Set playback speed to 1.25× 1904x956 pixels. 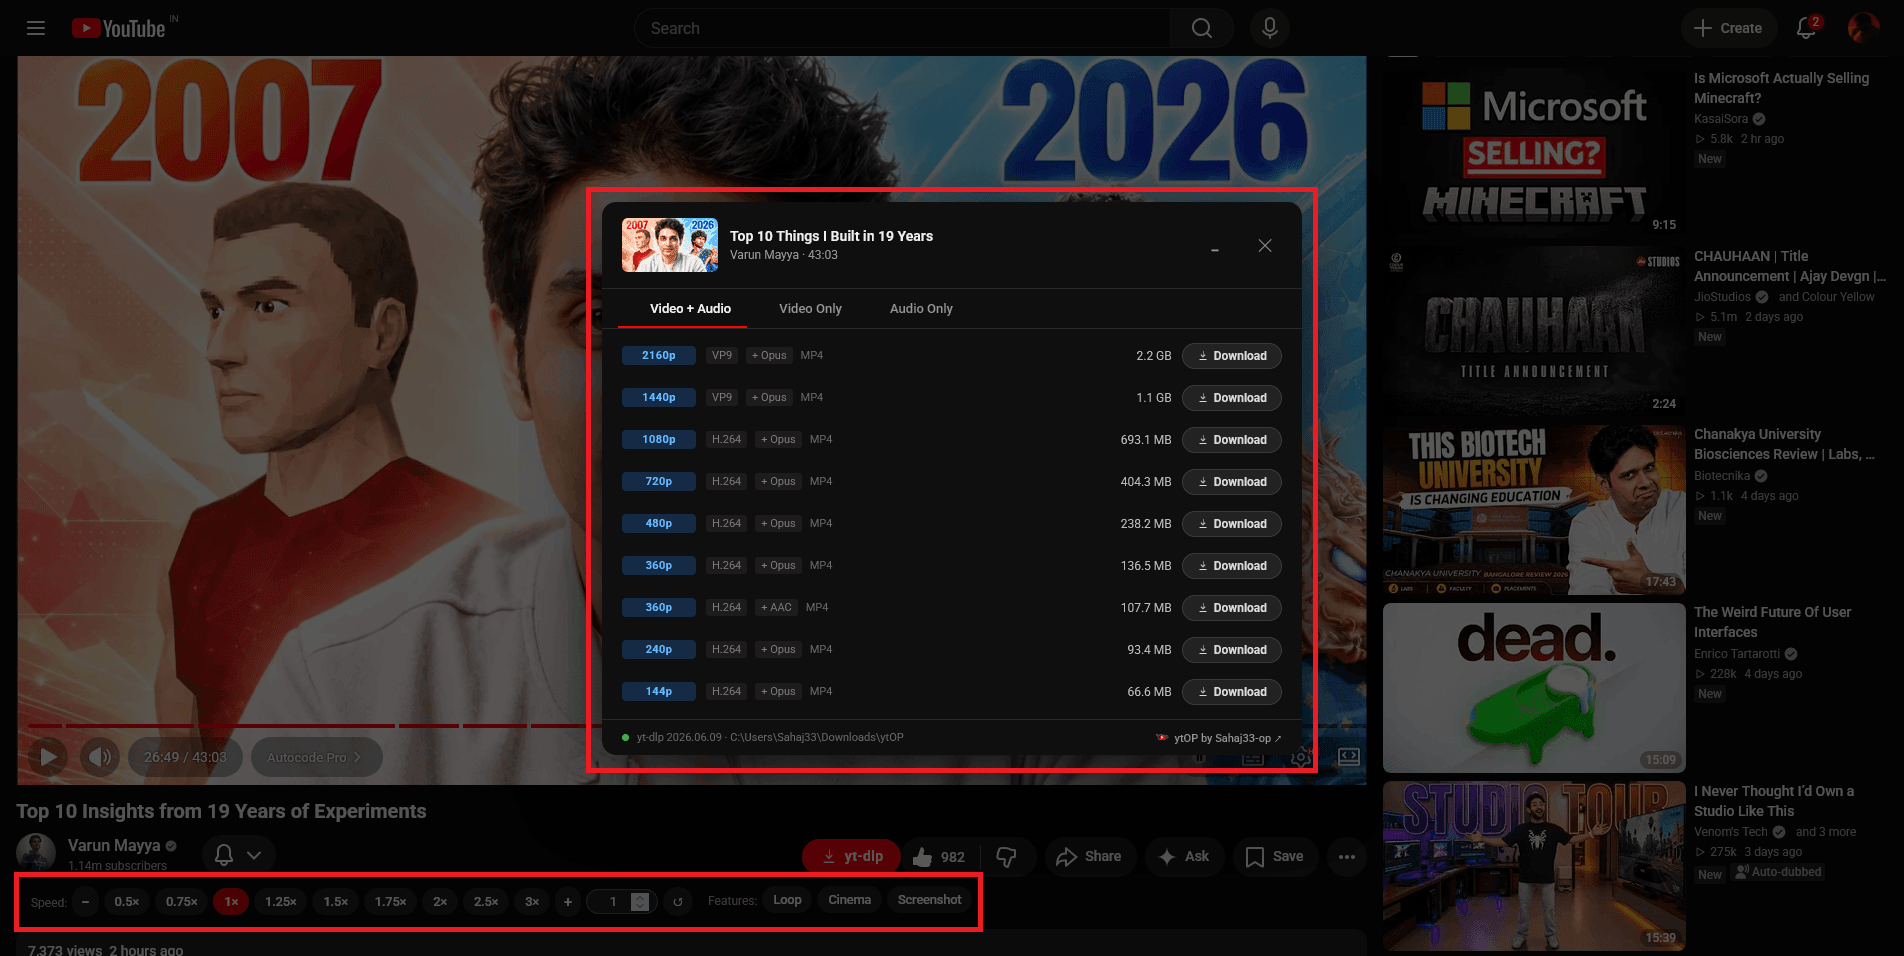pos(281,902)
